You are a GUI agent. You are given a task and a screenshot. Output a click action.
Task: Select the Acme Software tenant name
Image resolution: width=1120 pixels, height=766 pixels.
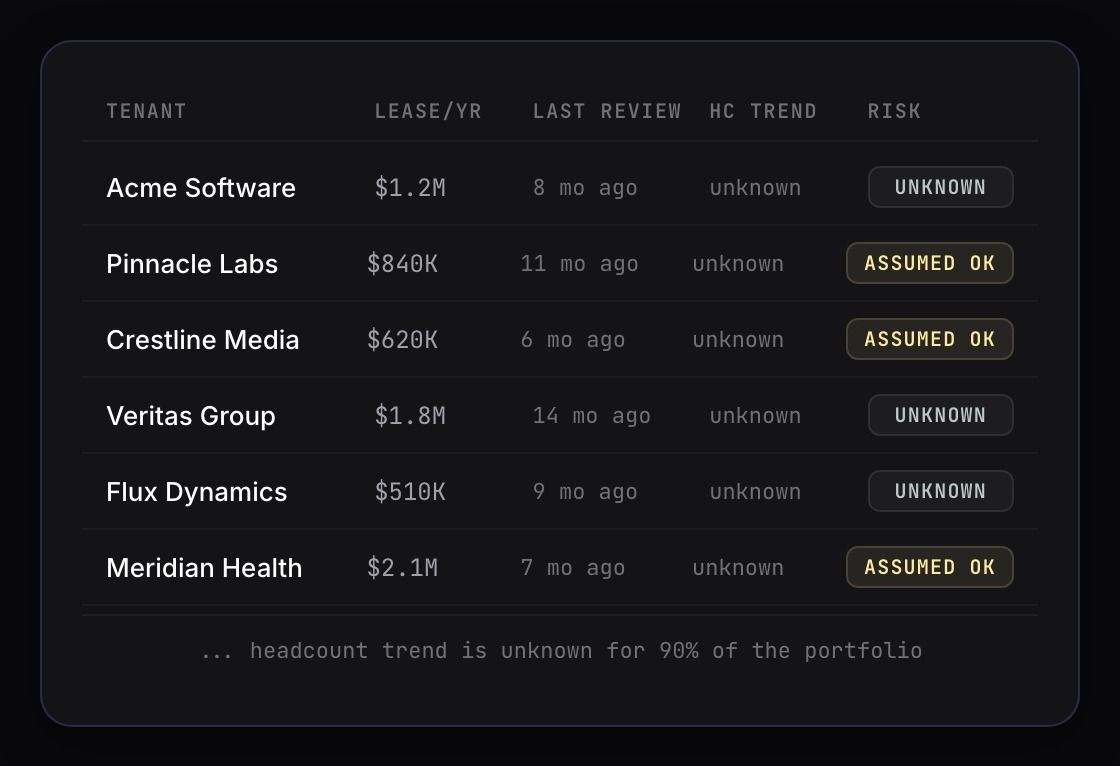(x=201, y=188)
